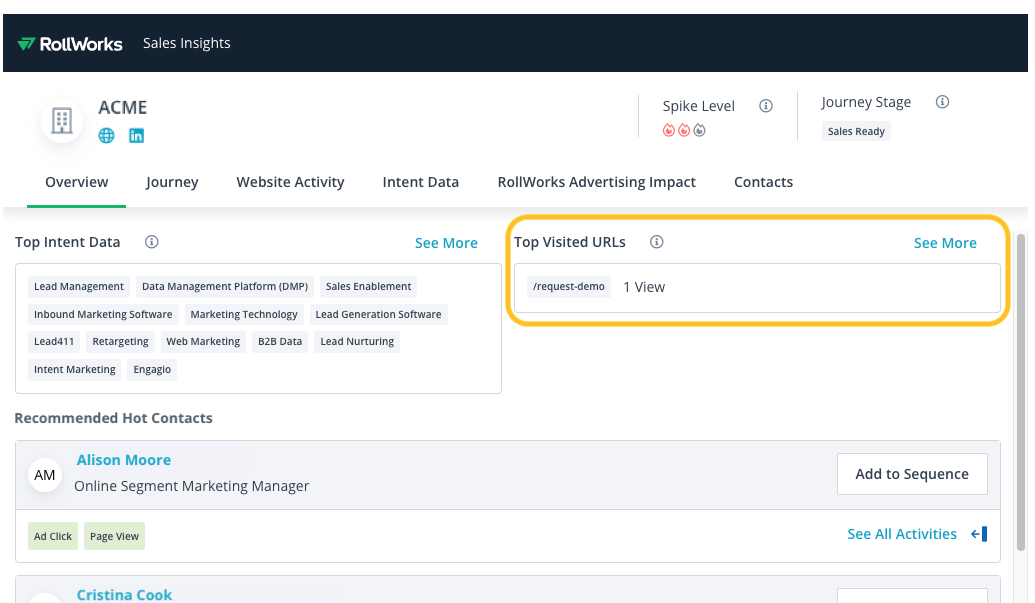Click the 1 View count text
Image resolution: width=1035 pixels, height=603 pixels.
point(644,287)
